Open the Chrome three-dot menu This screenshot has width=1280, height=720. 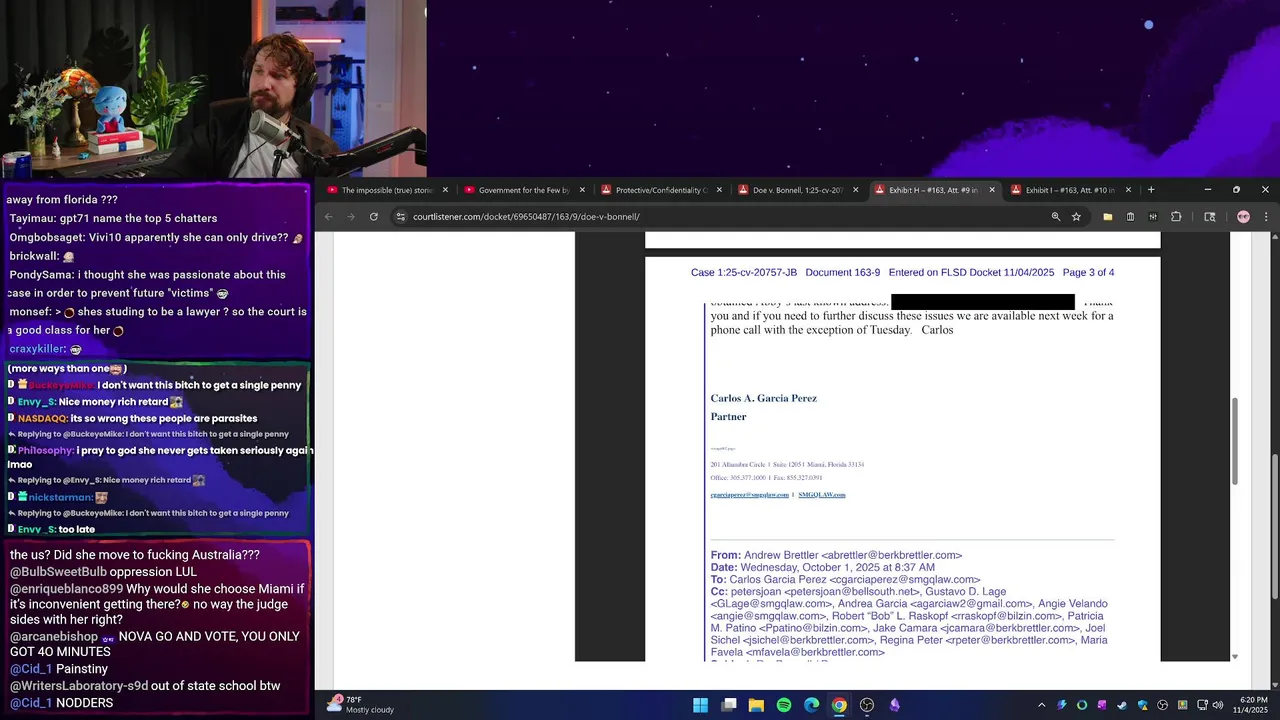[x=1266, y=217]
